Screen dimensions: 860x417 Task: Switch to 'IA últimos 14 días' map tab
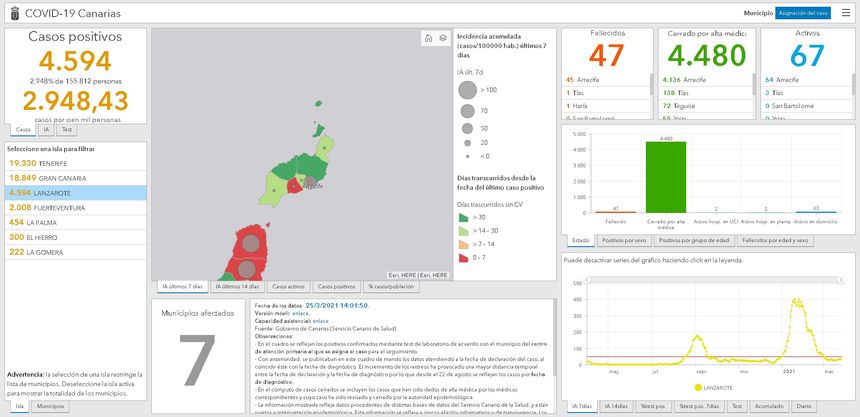pos(236,287)
